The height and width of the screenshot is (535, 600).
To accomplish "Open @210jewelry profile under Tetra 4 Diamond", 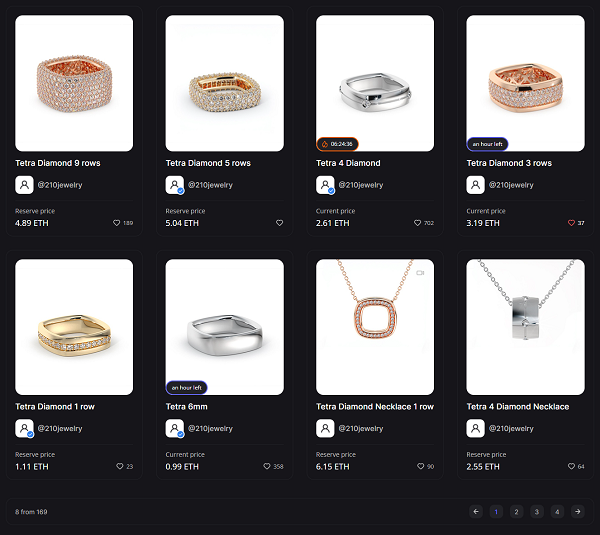I will tap(360, 185).
